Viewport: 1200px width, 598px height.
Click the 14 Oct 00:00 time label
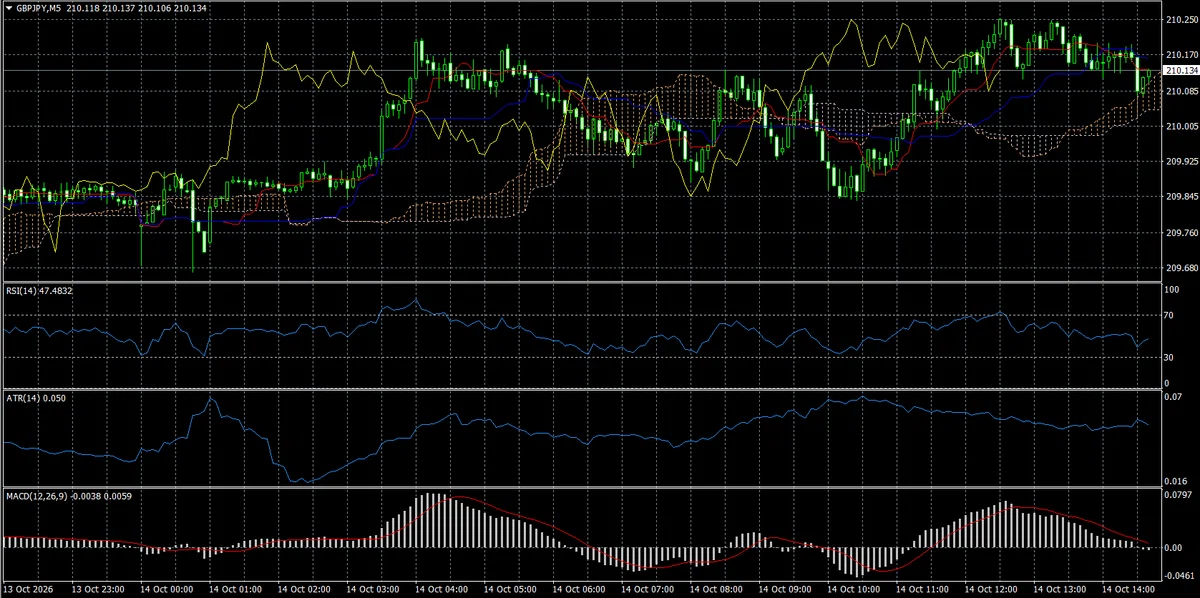166,590
